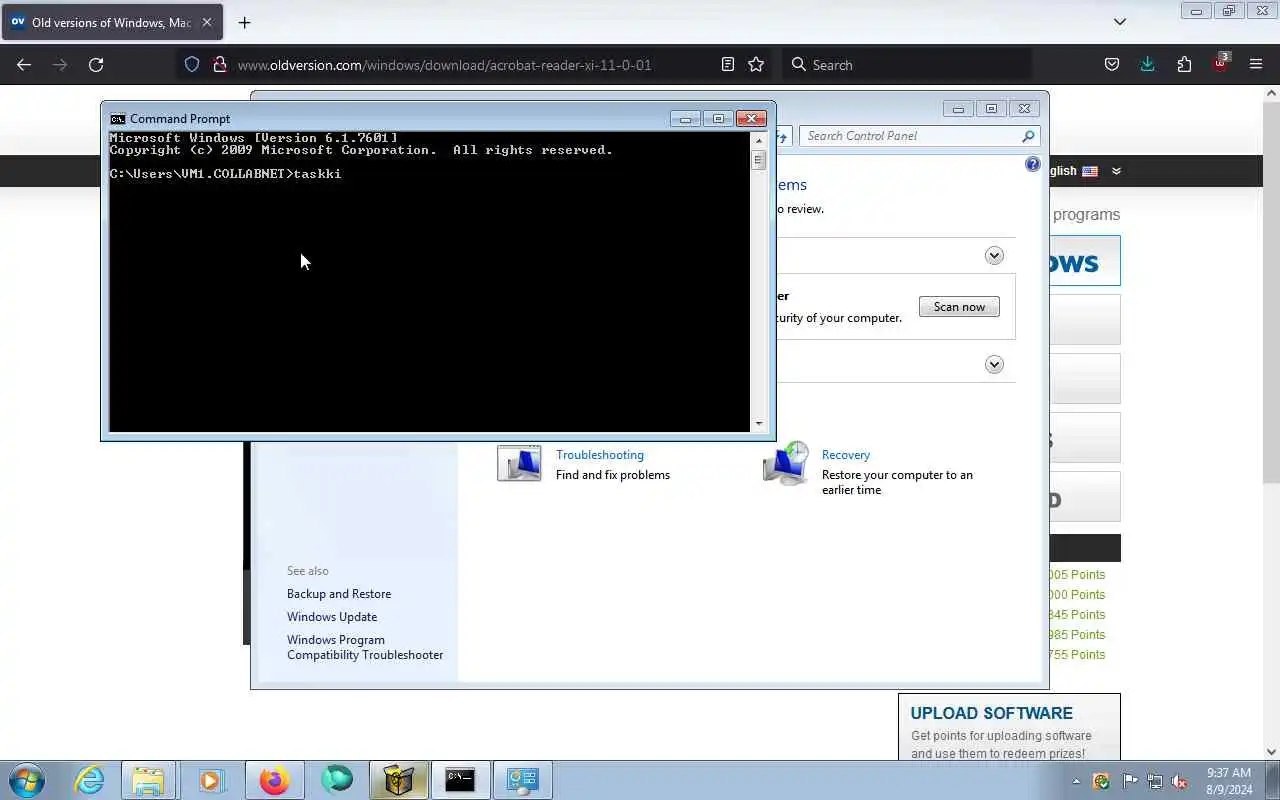Click the Recovery computer icon
Viewport: 1280px width, 800px height.
coord(786,463)
